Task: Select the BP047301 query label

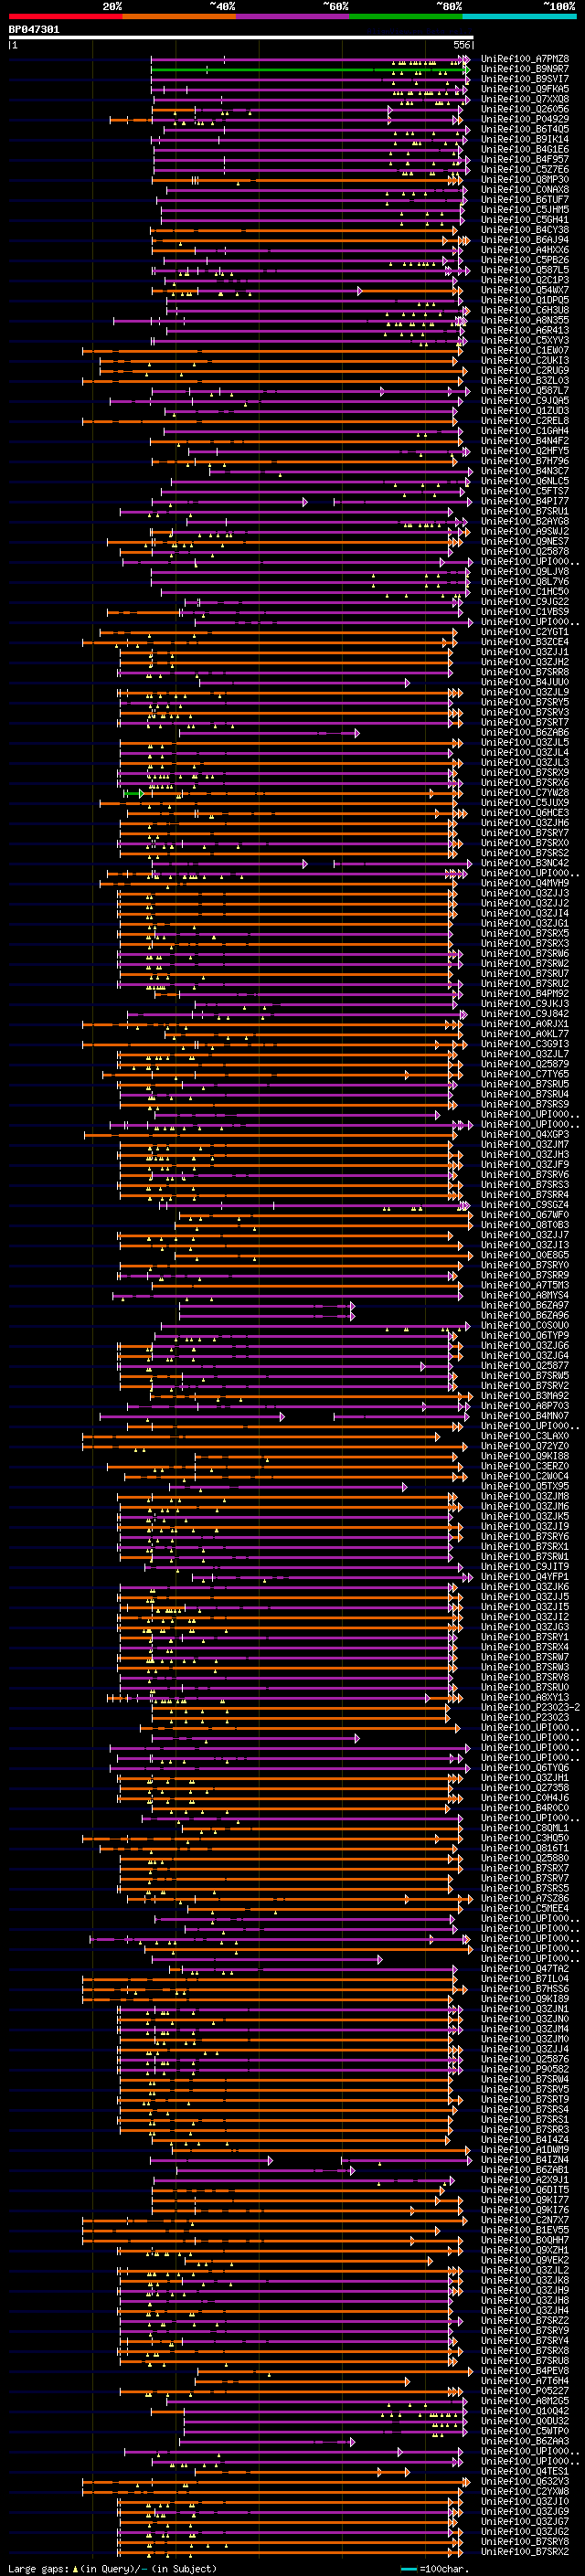Action: point(34,30)
